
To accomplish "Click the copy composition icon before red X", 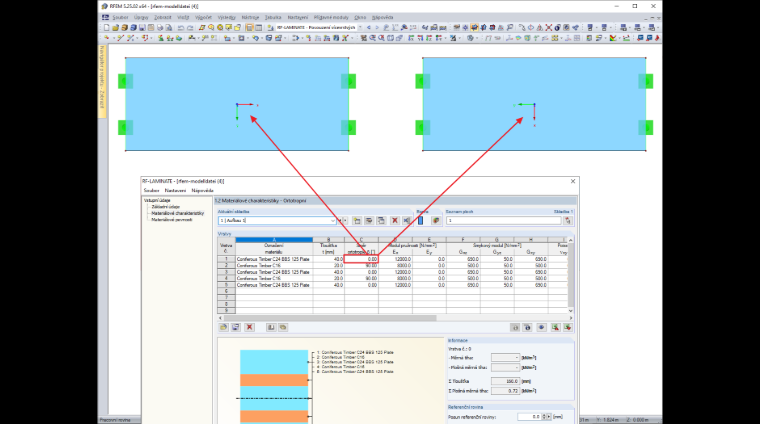I will (381, 220).
